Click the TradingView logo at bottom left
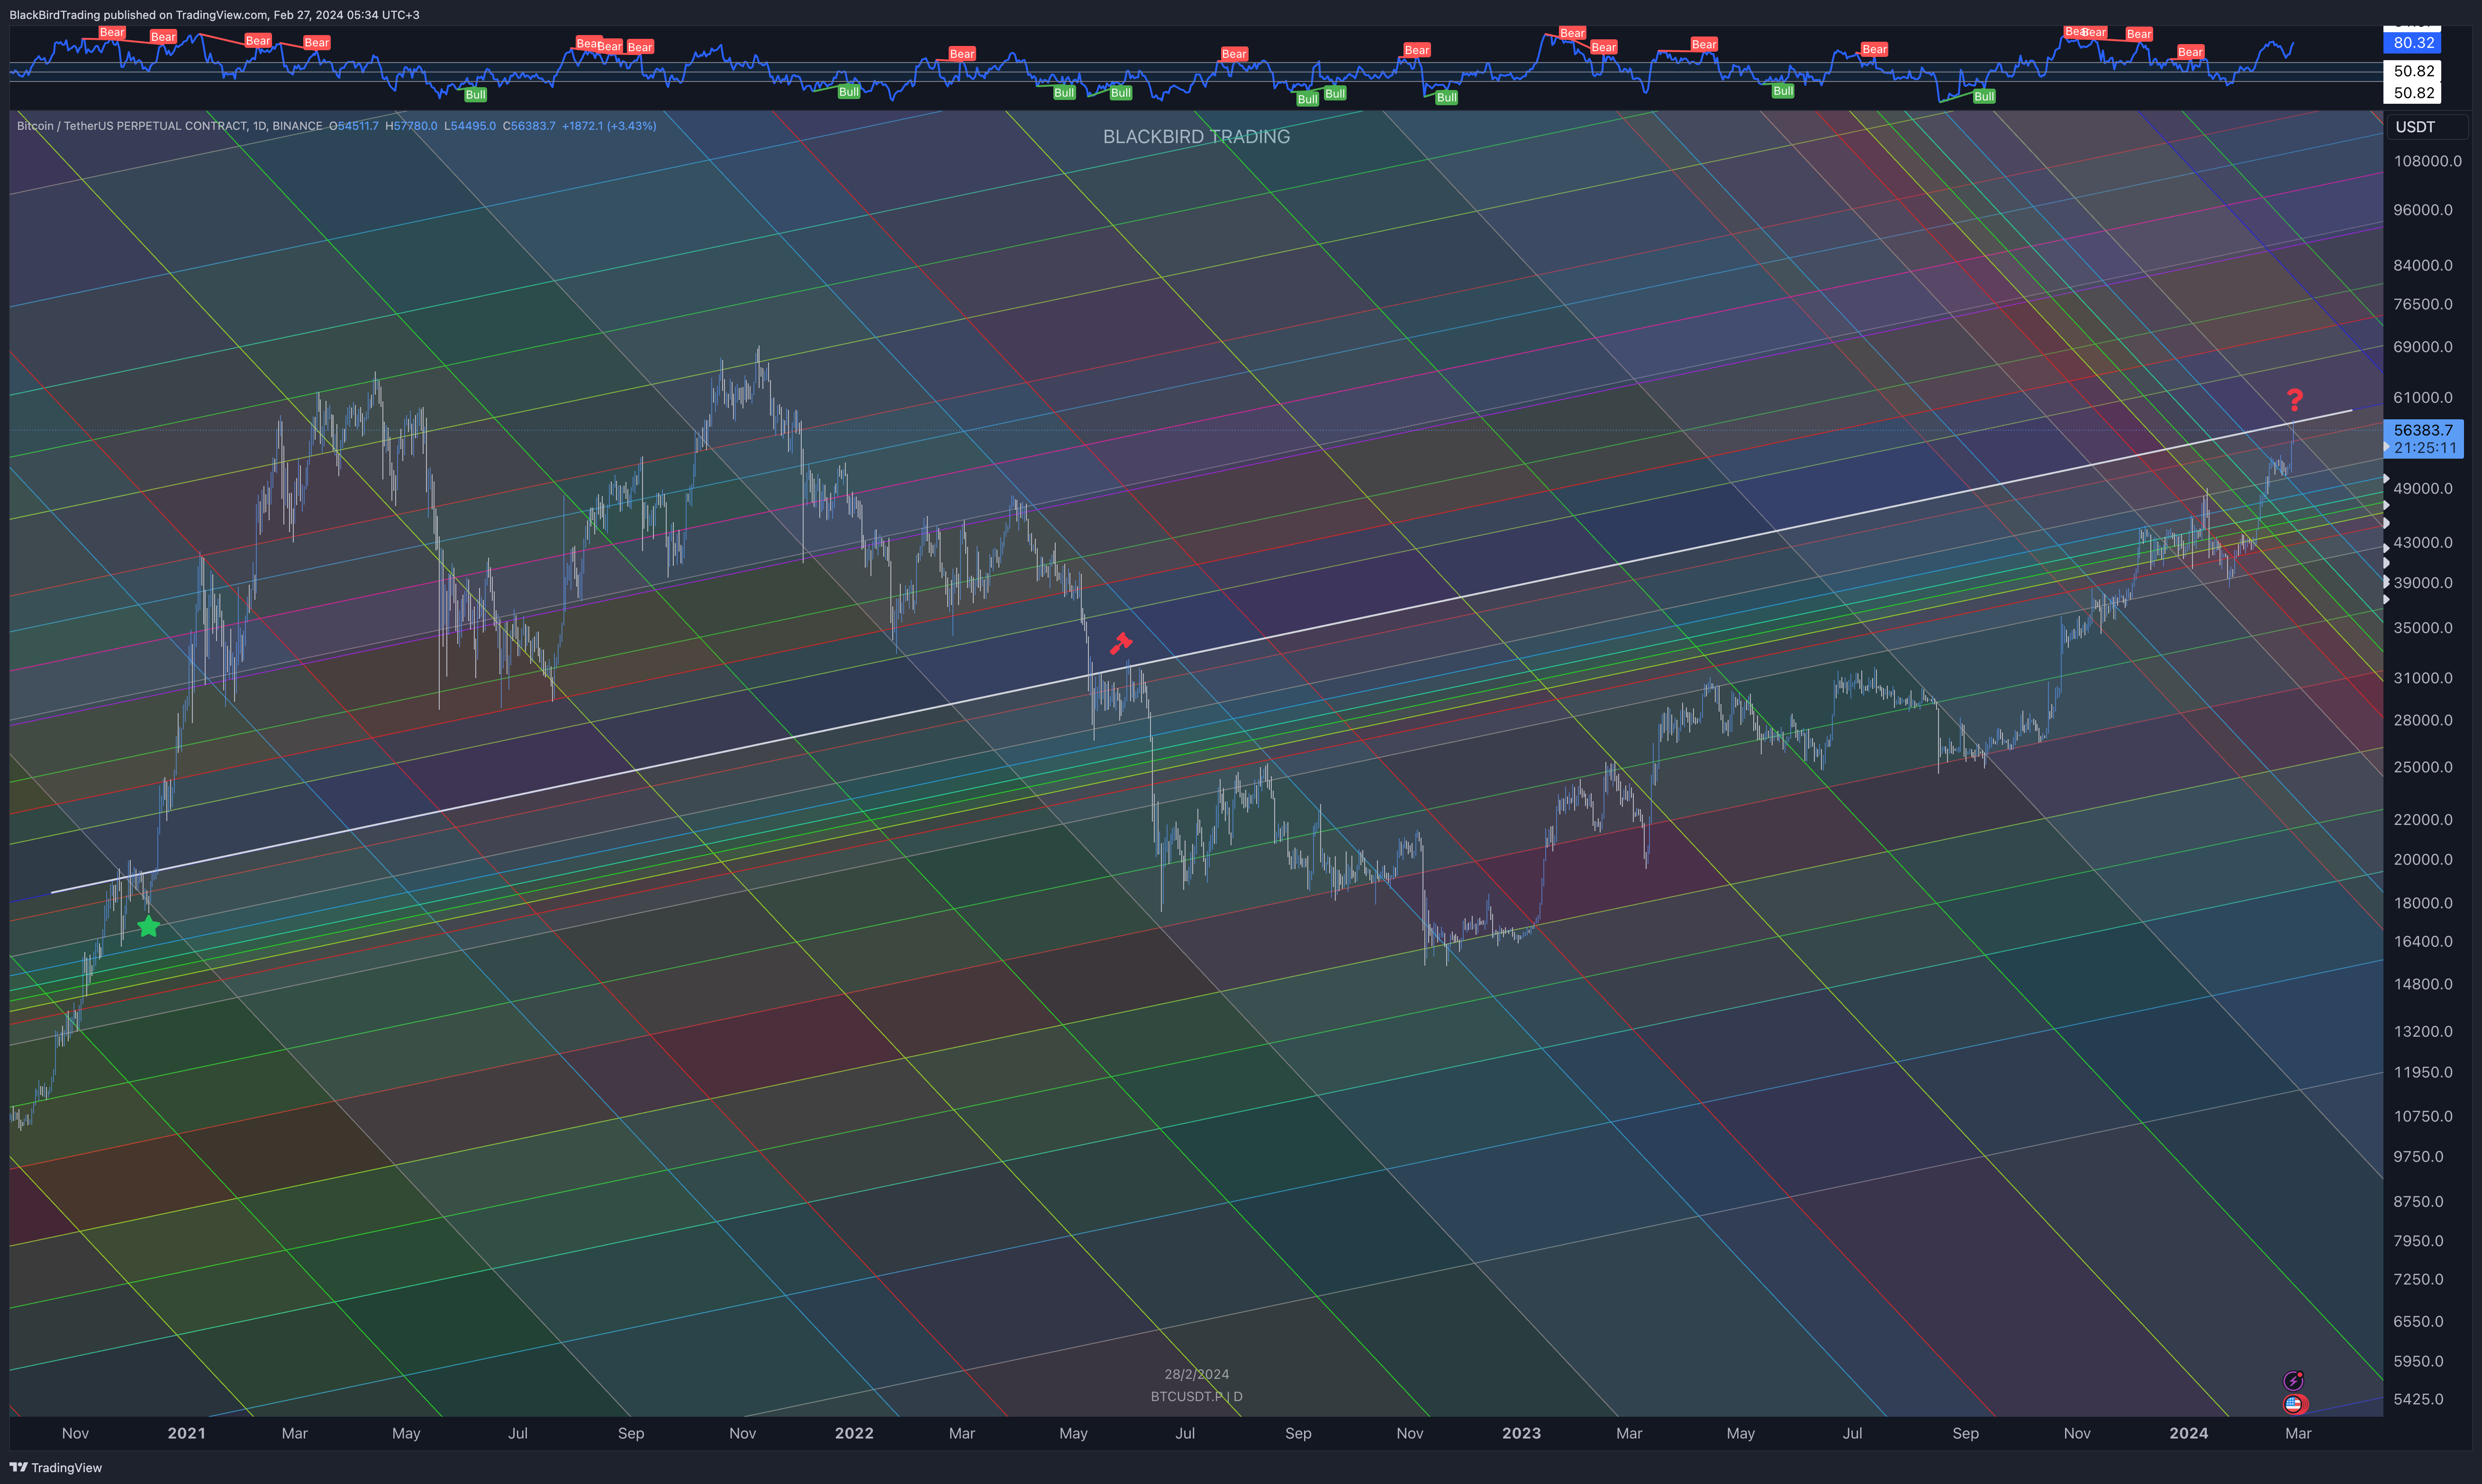 56,1467
